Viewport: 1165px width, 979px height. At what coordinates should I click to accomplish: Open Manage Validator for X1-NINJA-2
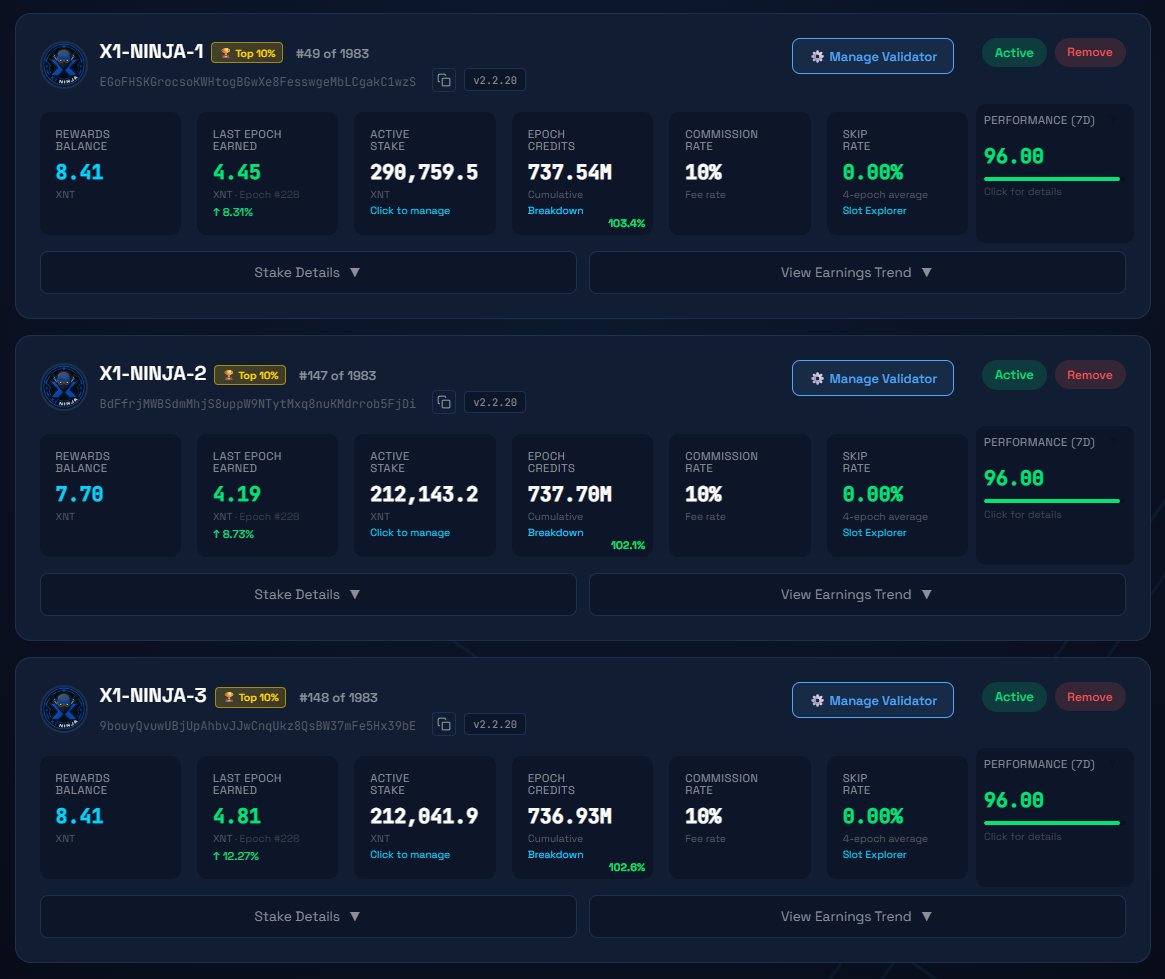(x=873, y=378)
